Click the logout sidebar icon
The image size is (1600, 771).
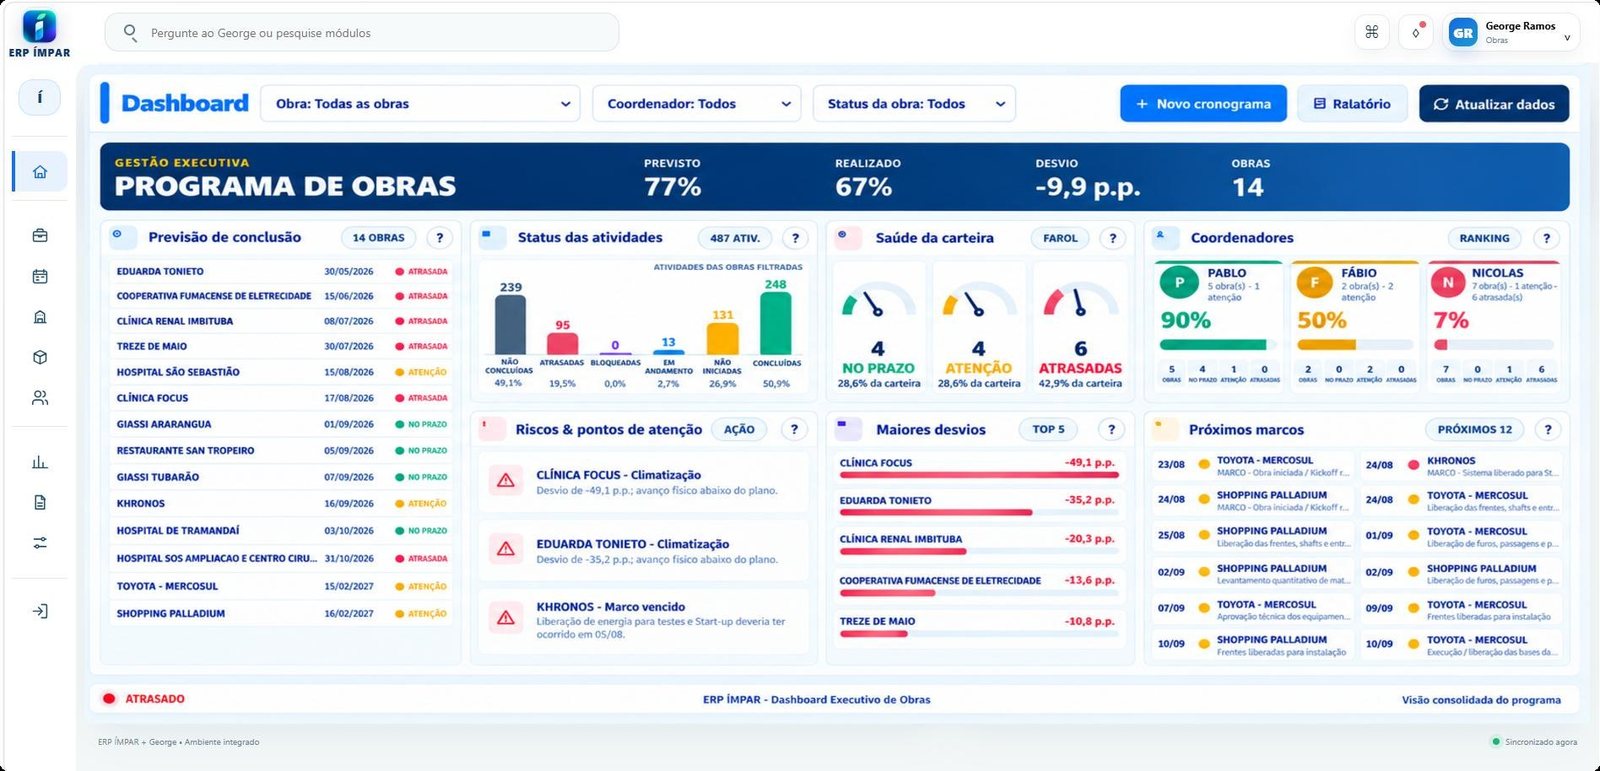click(x=40, y=611)
